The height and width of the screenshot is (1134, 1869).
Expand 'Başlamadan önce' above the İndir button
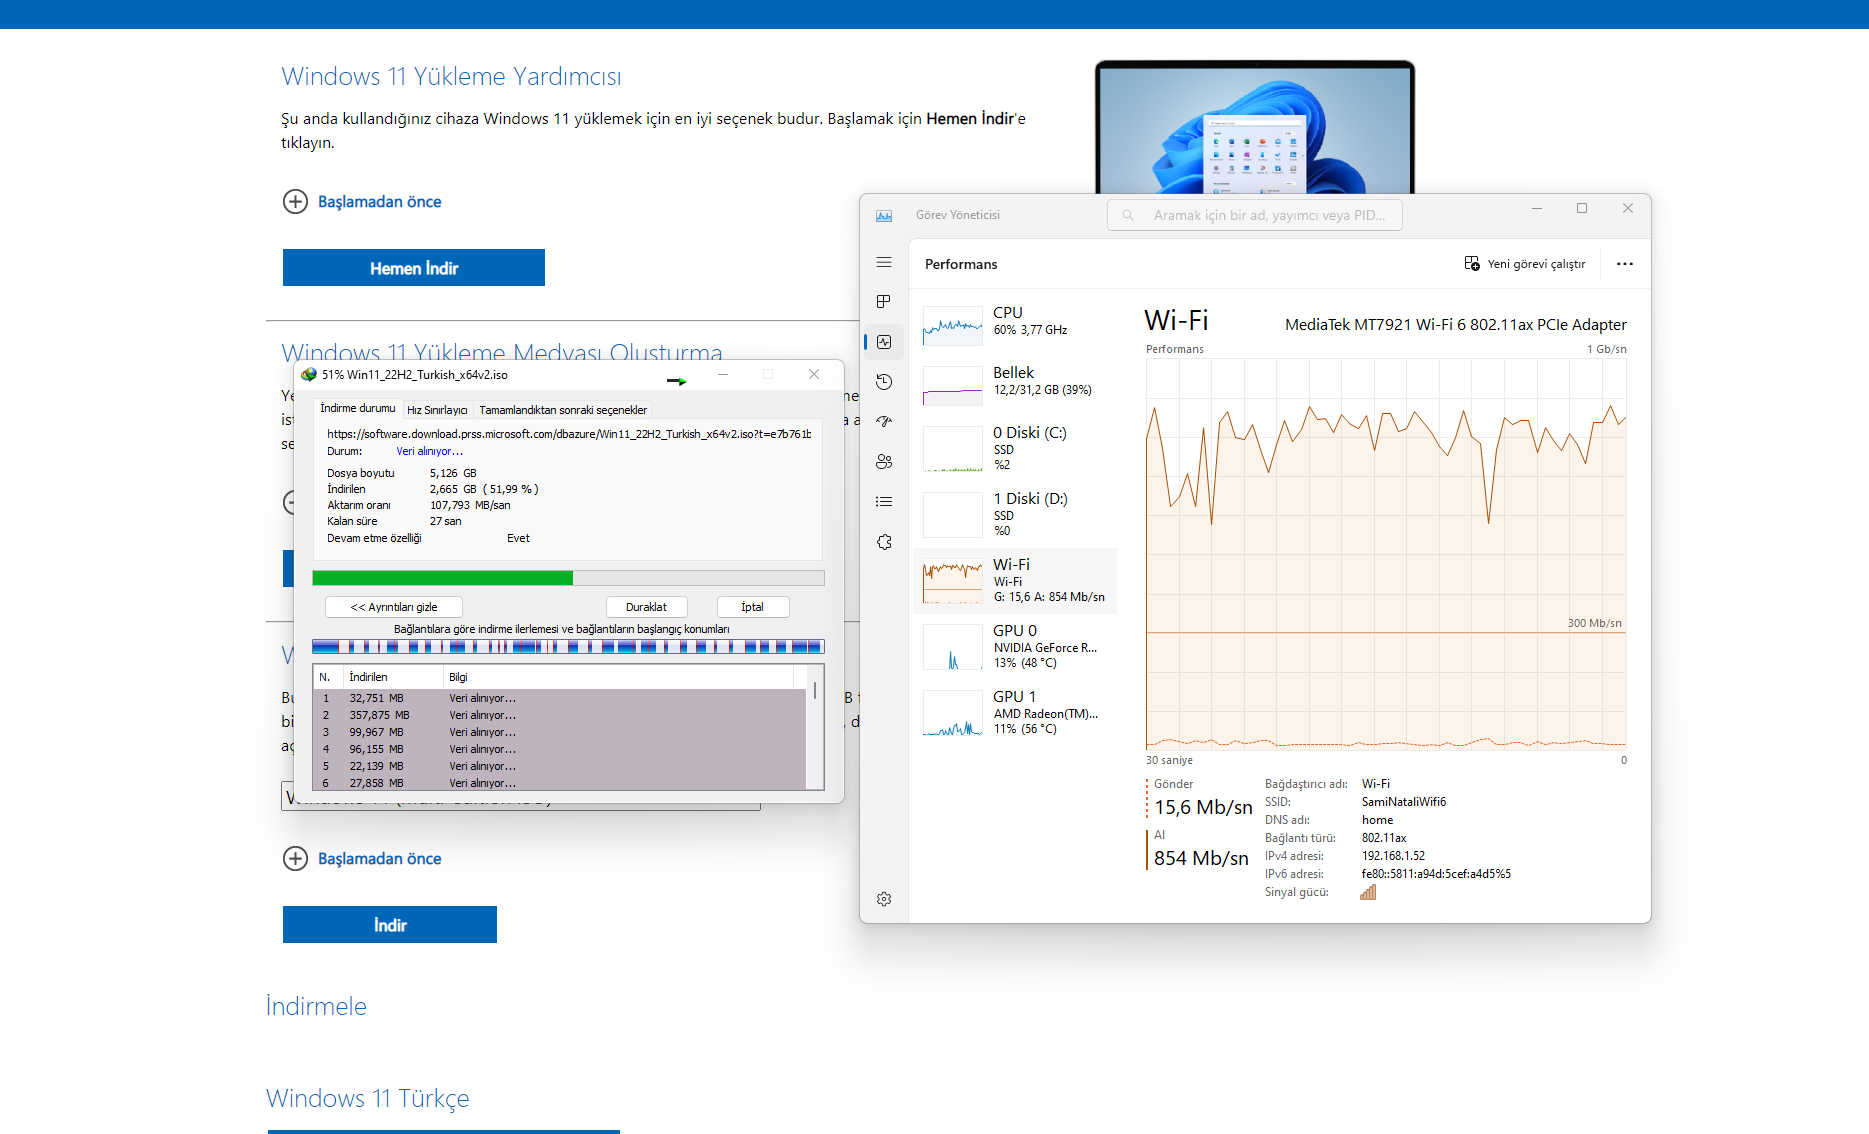362,859
